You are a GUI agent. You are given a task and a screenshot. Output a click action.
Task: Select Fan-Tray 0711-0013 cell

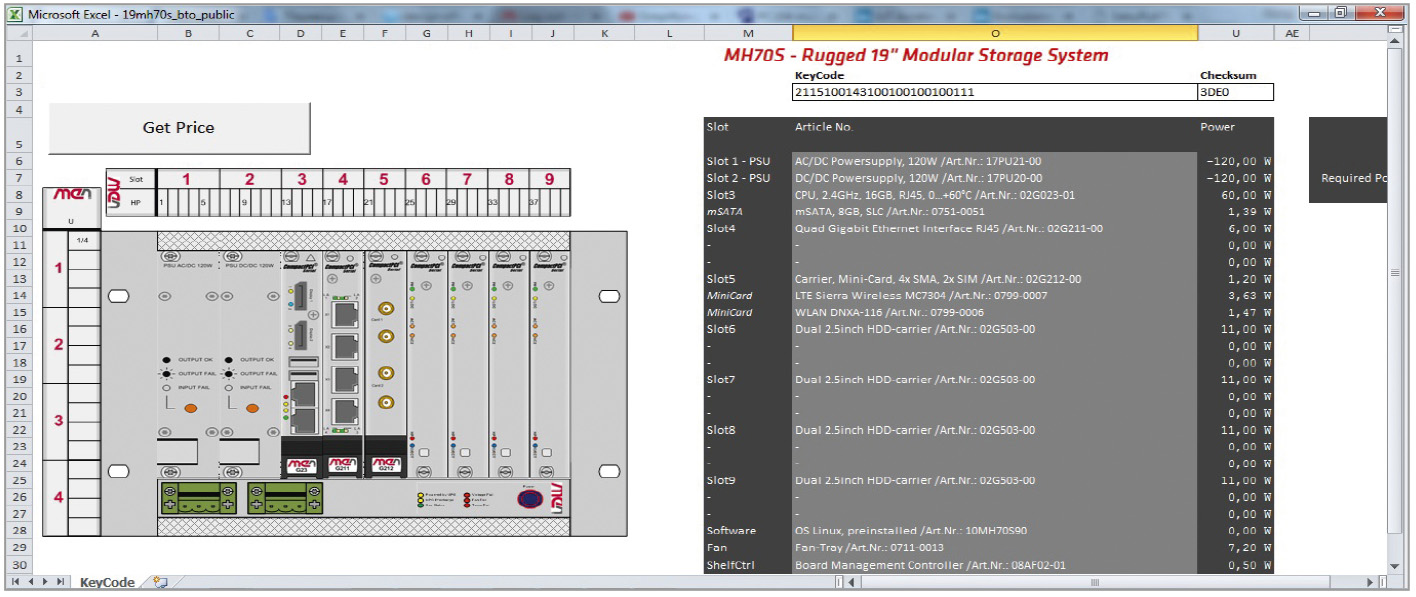pyautogui.click(x=995, y=548)
